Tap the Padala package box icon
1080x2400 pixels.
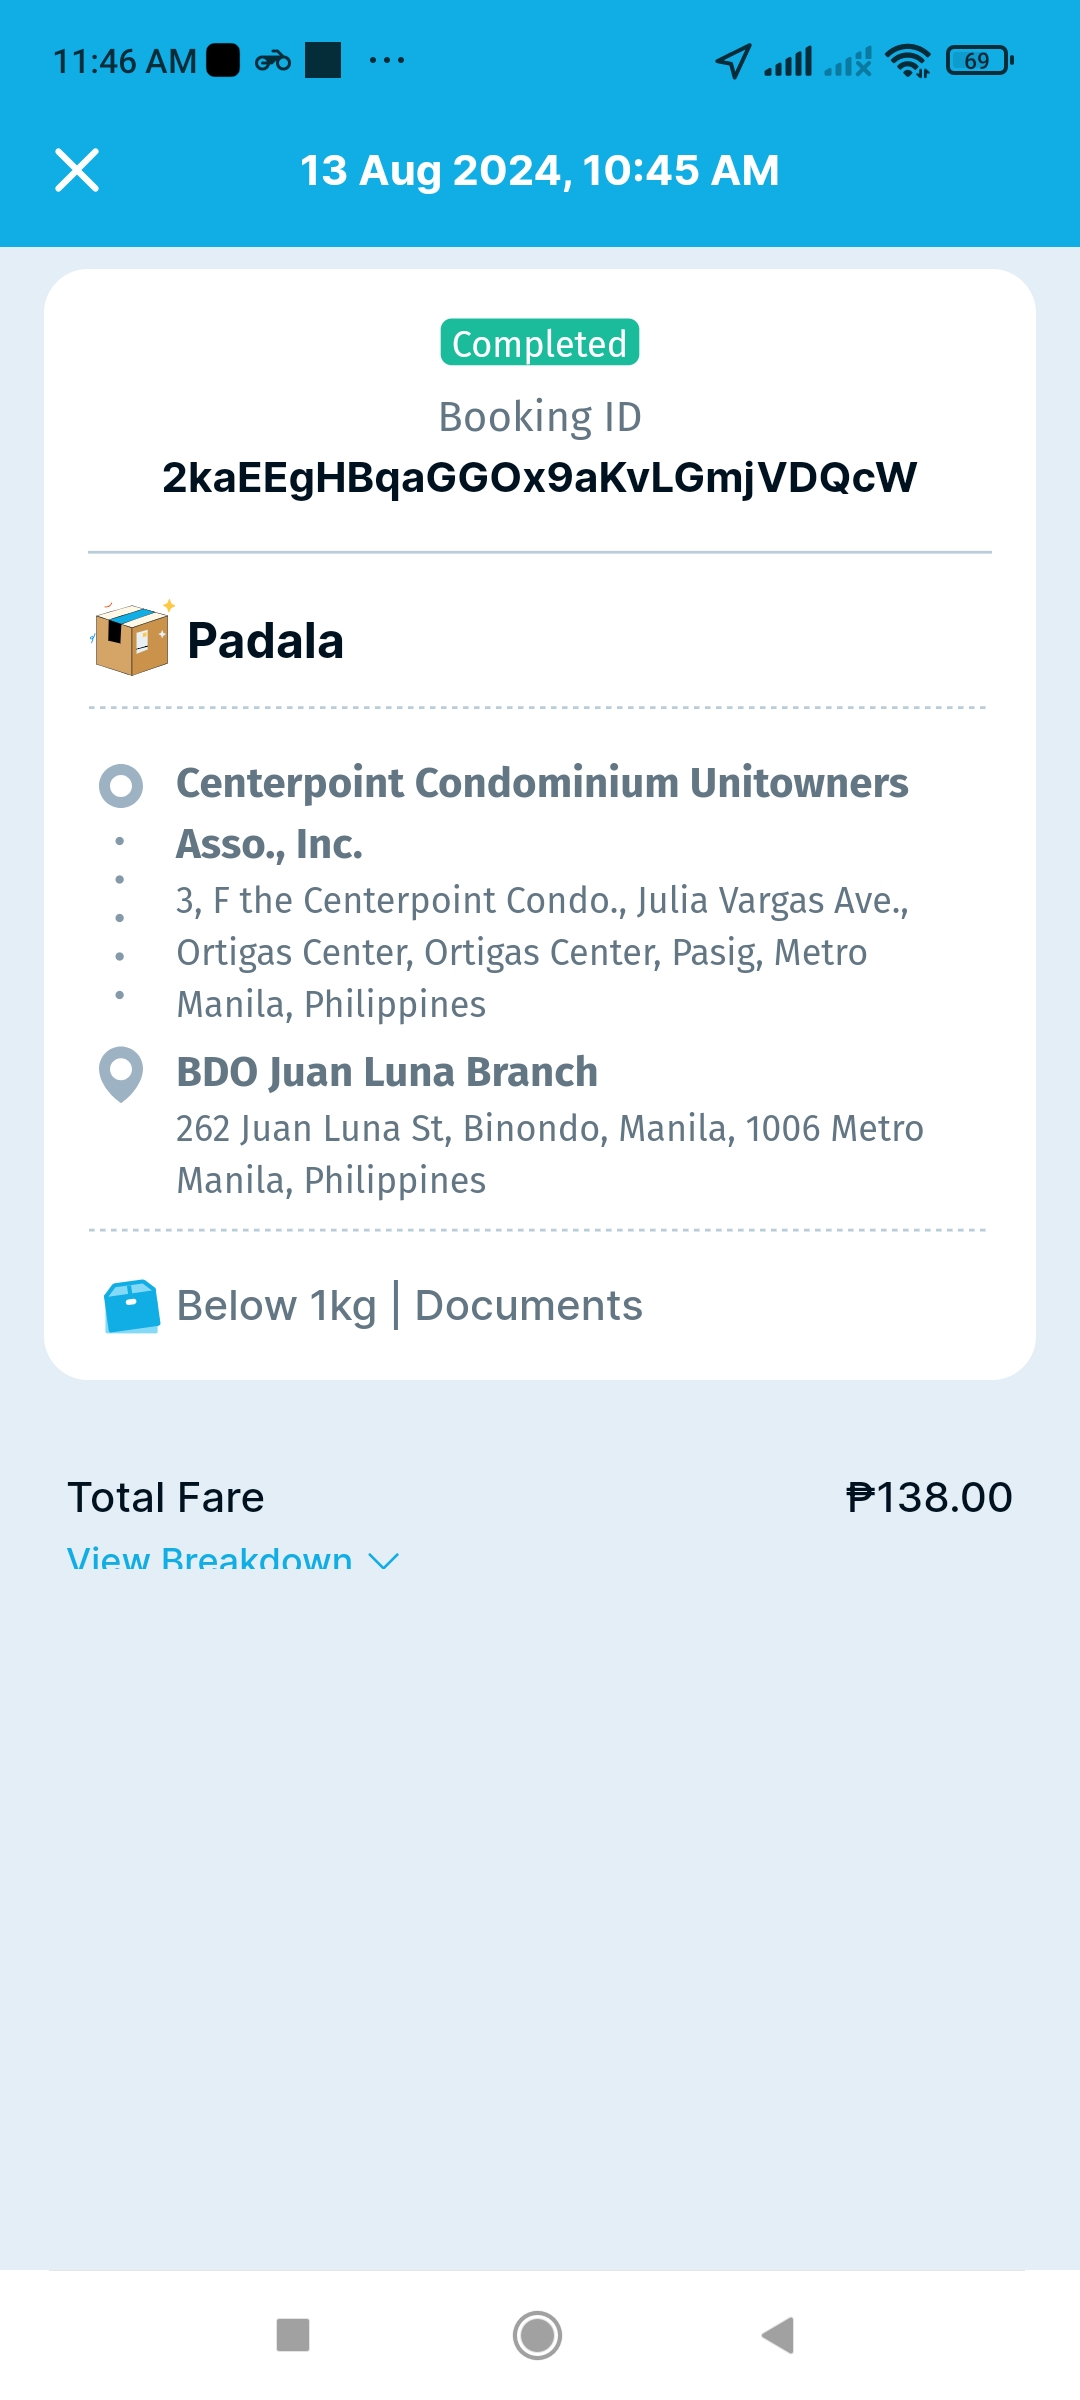(x=132, y=639)
